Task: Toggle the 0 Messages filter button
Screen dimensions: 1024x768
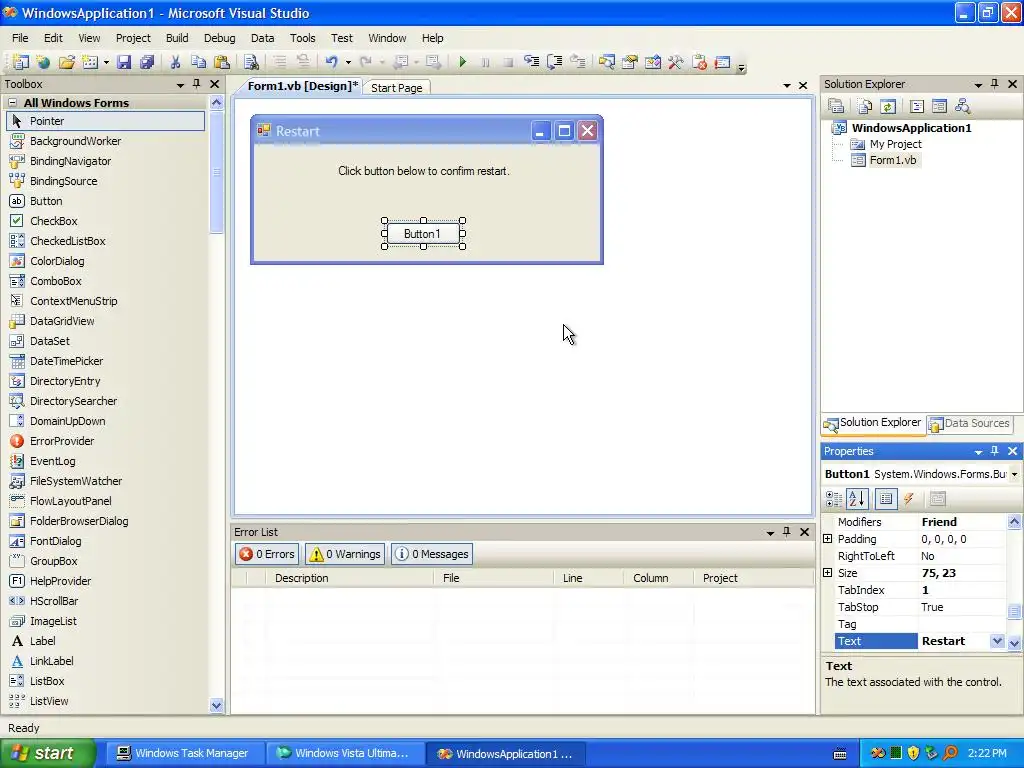Action: 432,554
